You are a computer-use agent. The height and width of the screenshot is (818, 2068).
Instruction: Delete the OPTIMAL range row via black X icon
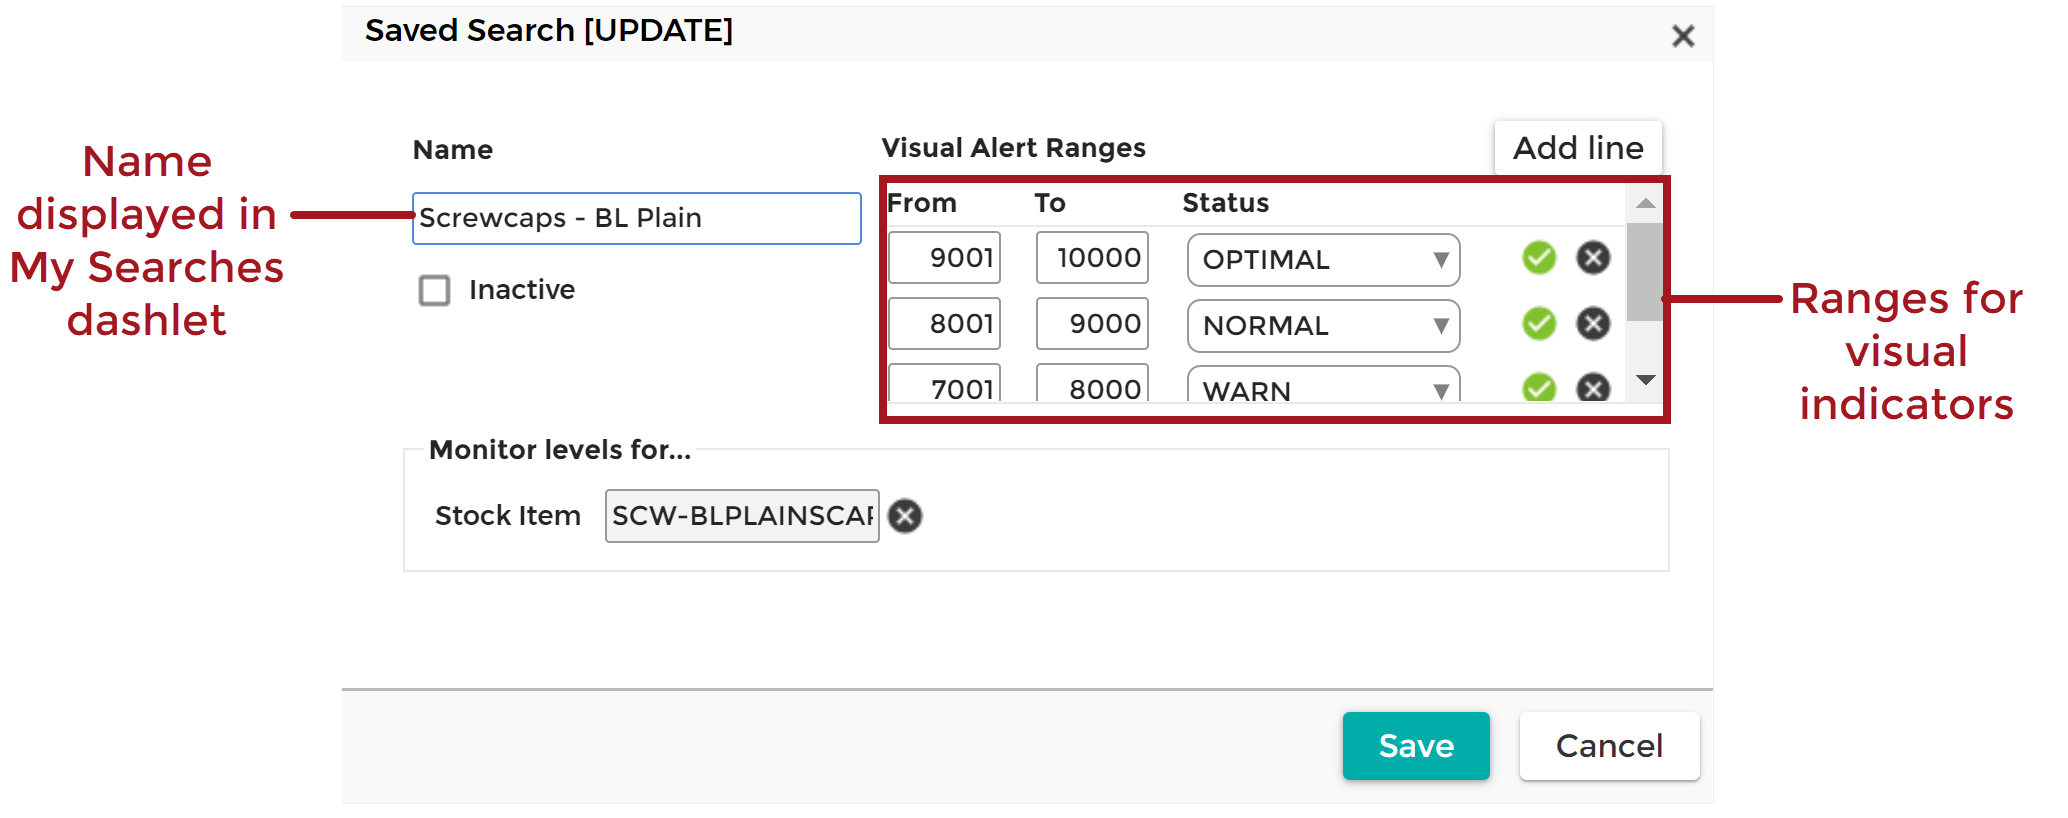[1593, 257]
